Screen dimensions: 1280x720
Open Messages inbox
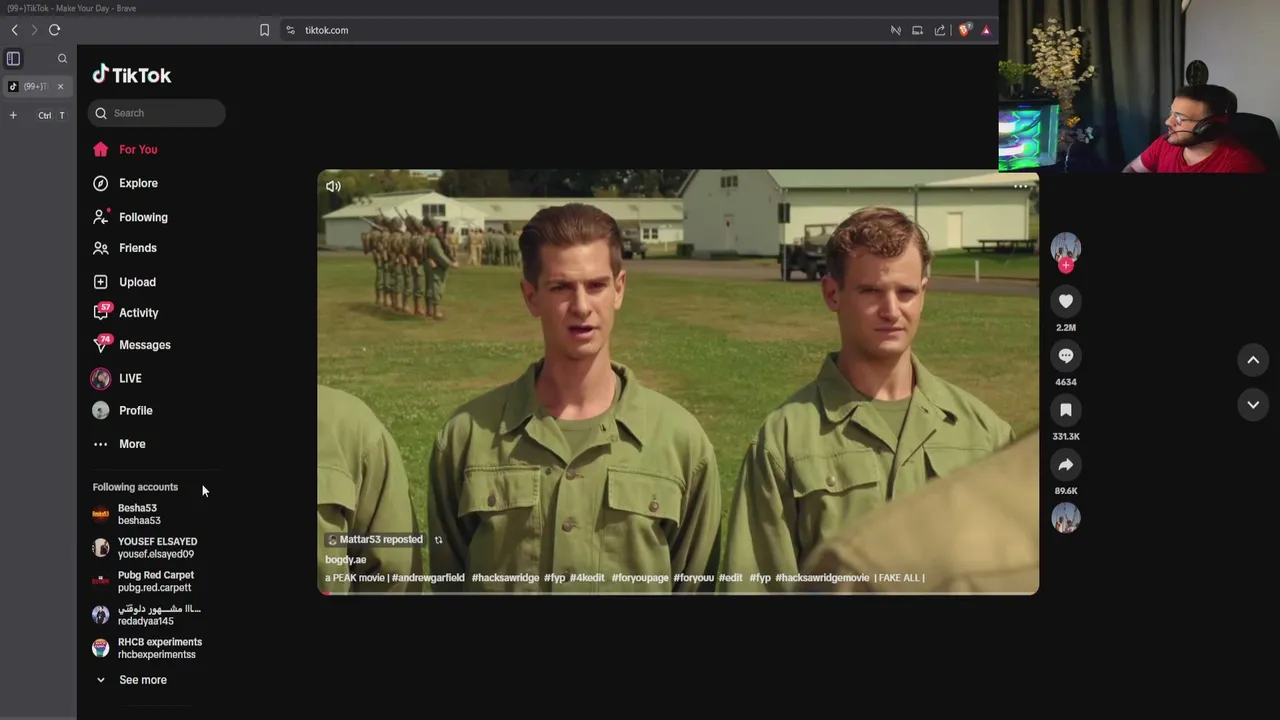tap(133, 345)
